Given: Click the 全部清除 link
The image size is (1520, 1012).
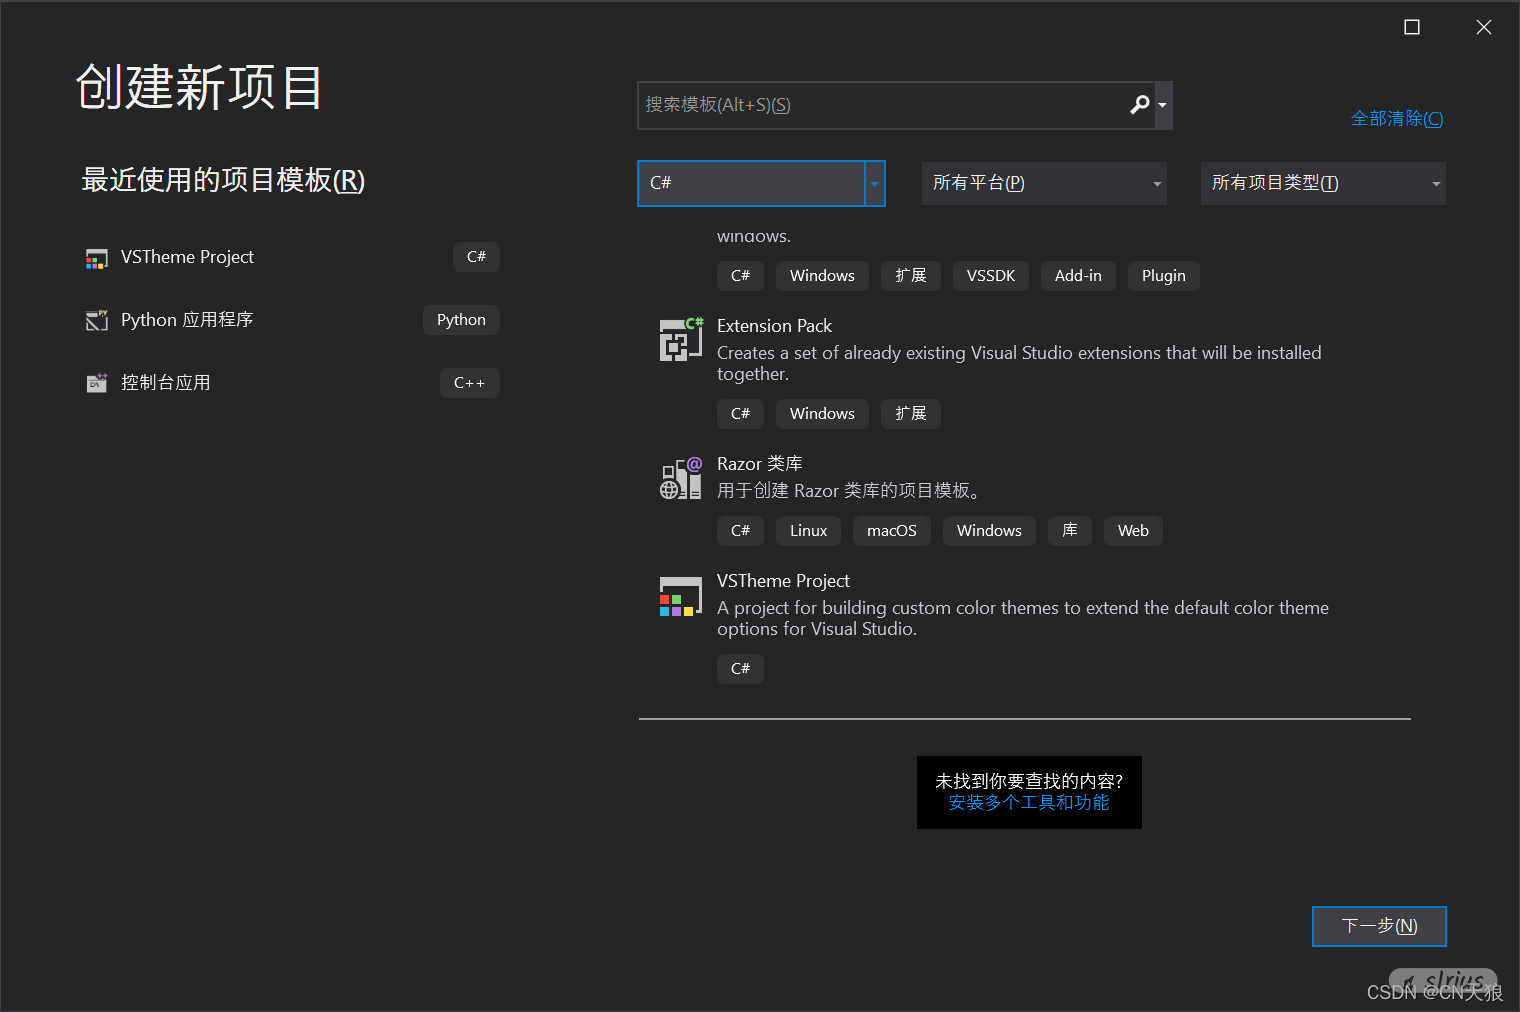Looking at the screenshot, I should [x=1396, y=118].
